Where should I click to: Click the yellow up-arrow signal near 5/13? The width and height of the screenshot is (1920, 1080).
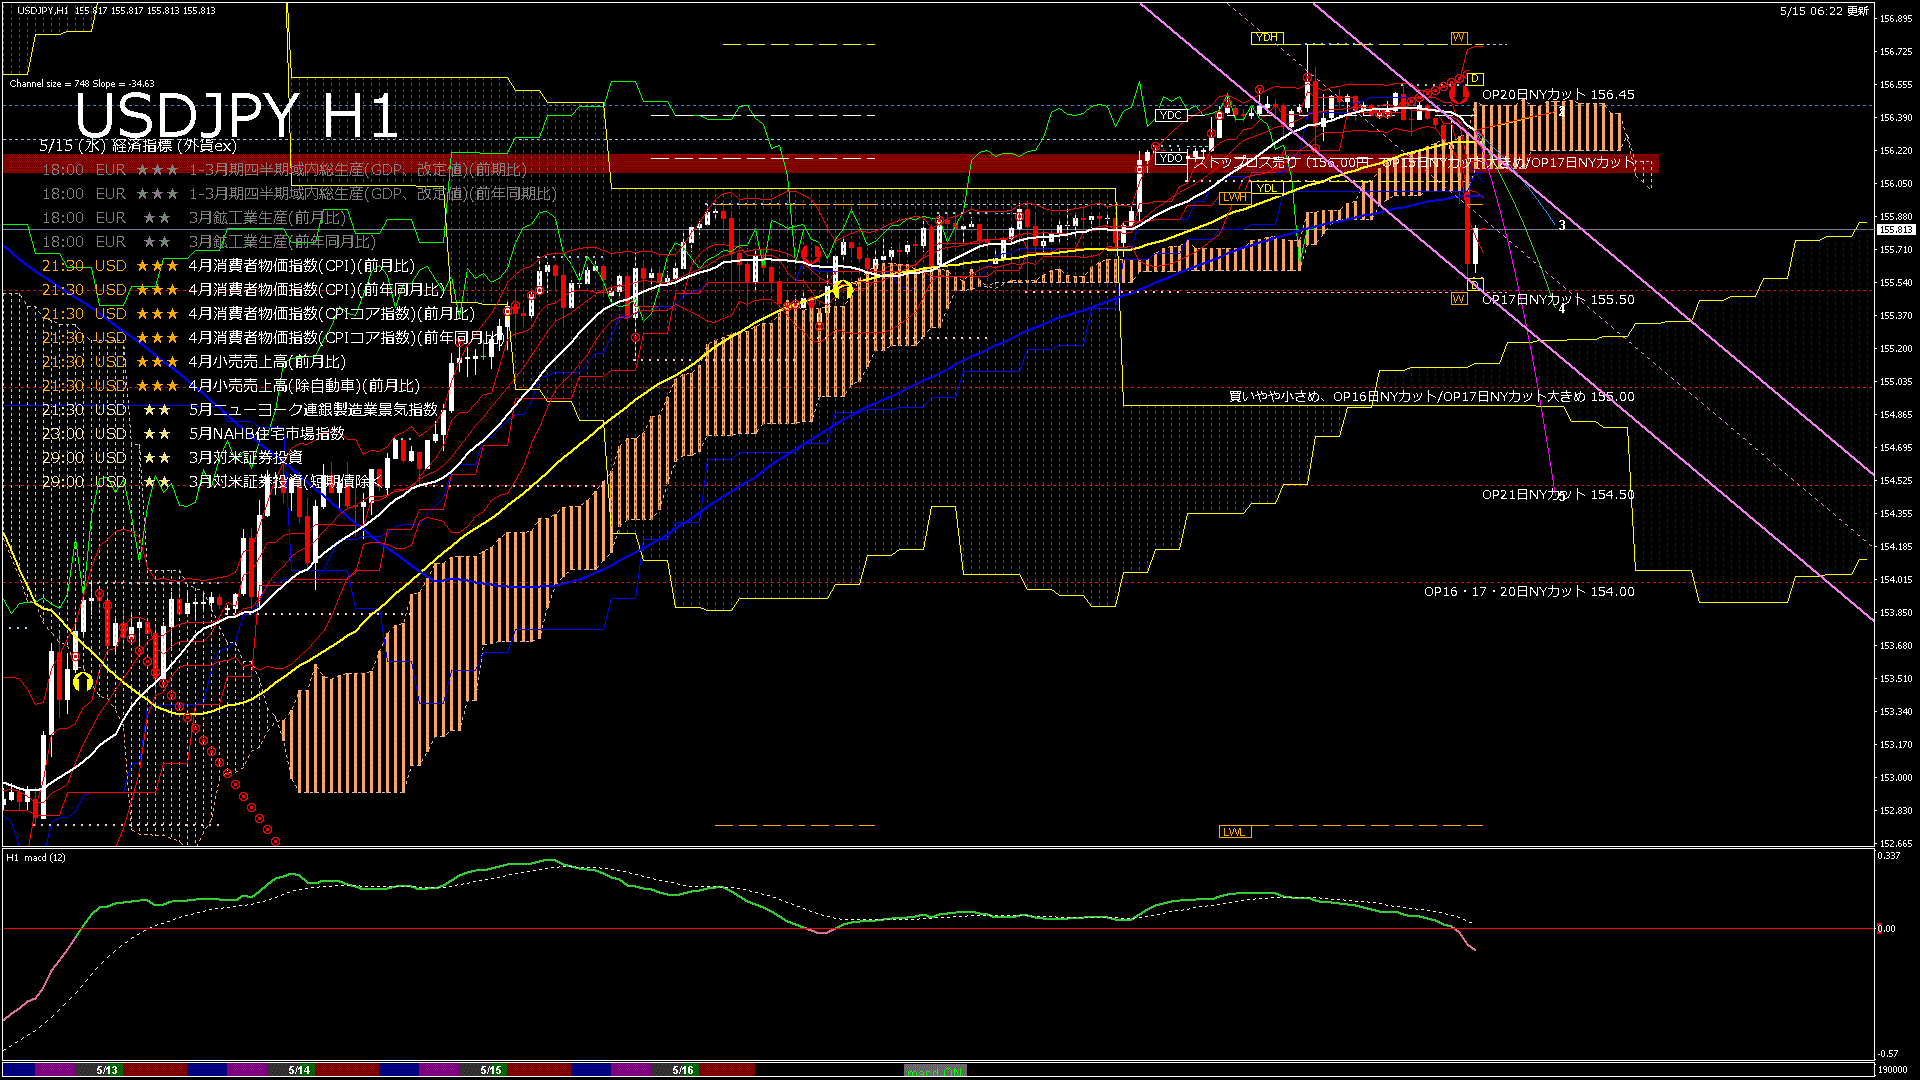click(x=83, y=682)
